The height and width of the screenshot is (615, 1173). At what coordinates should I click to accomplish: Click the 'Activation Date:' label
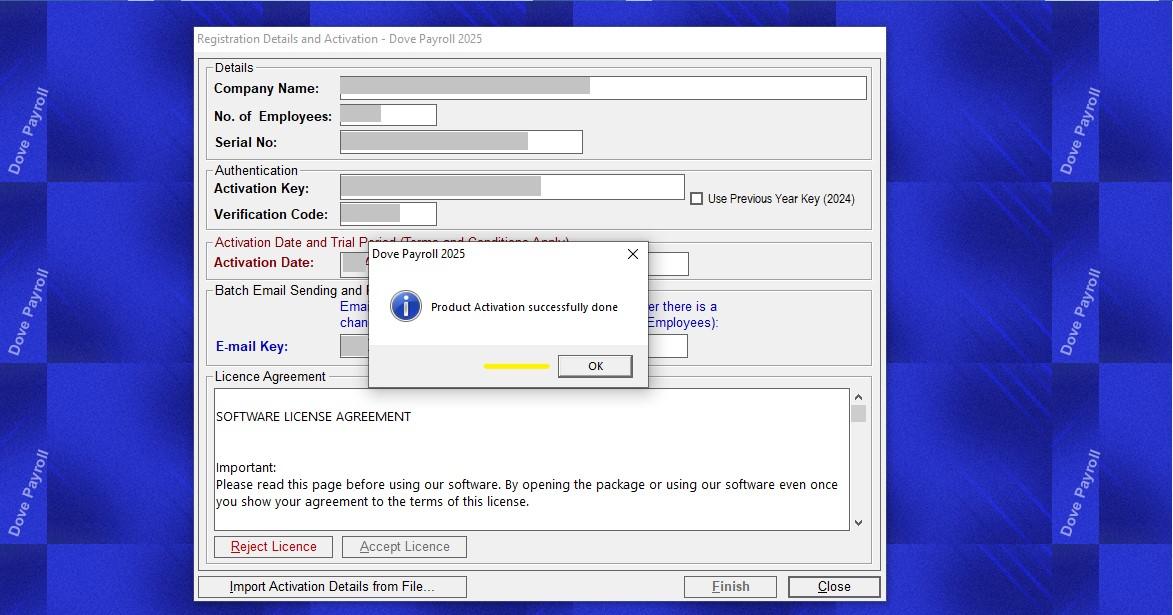(x=264, y=263)
